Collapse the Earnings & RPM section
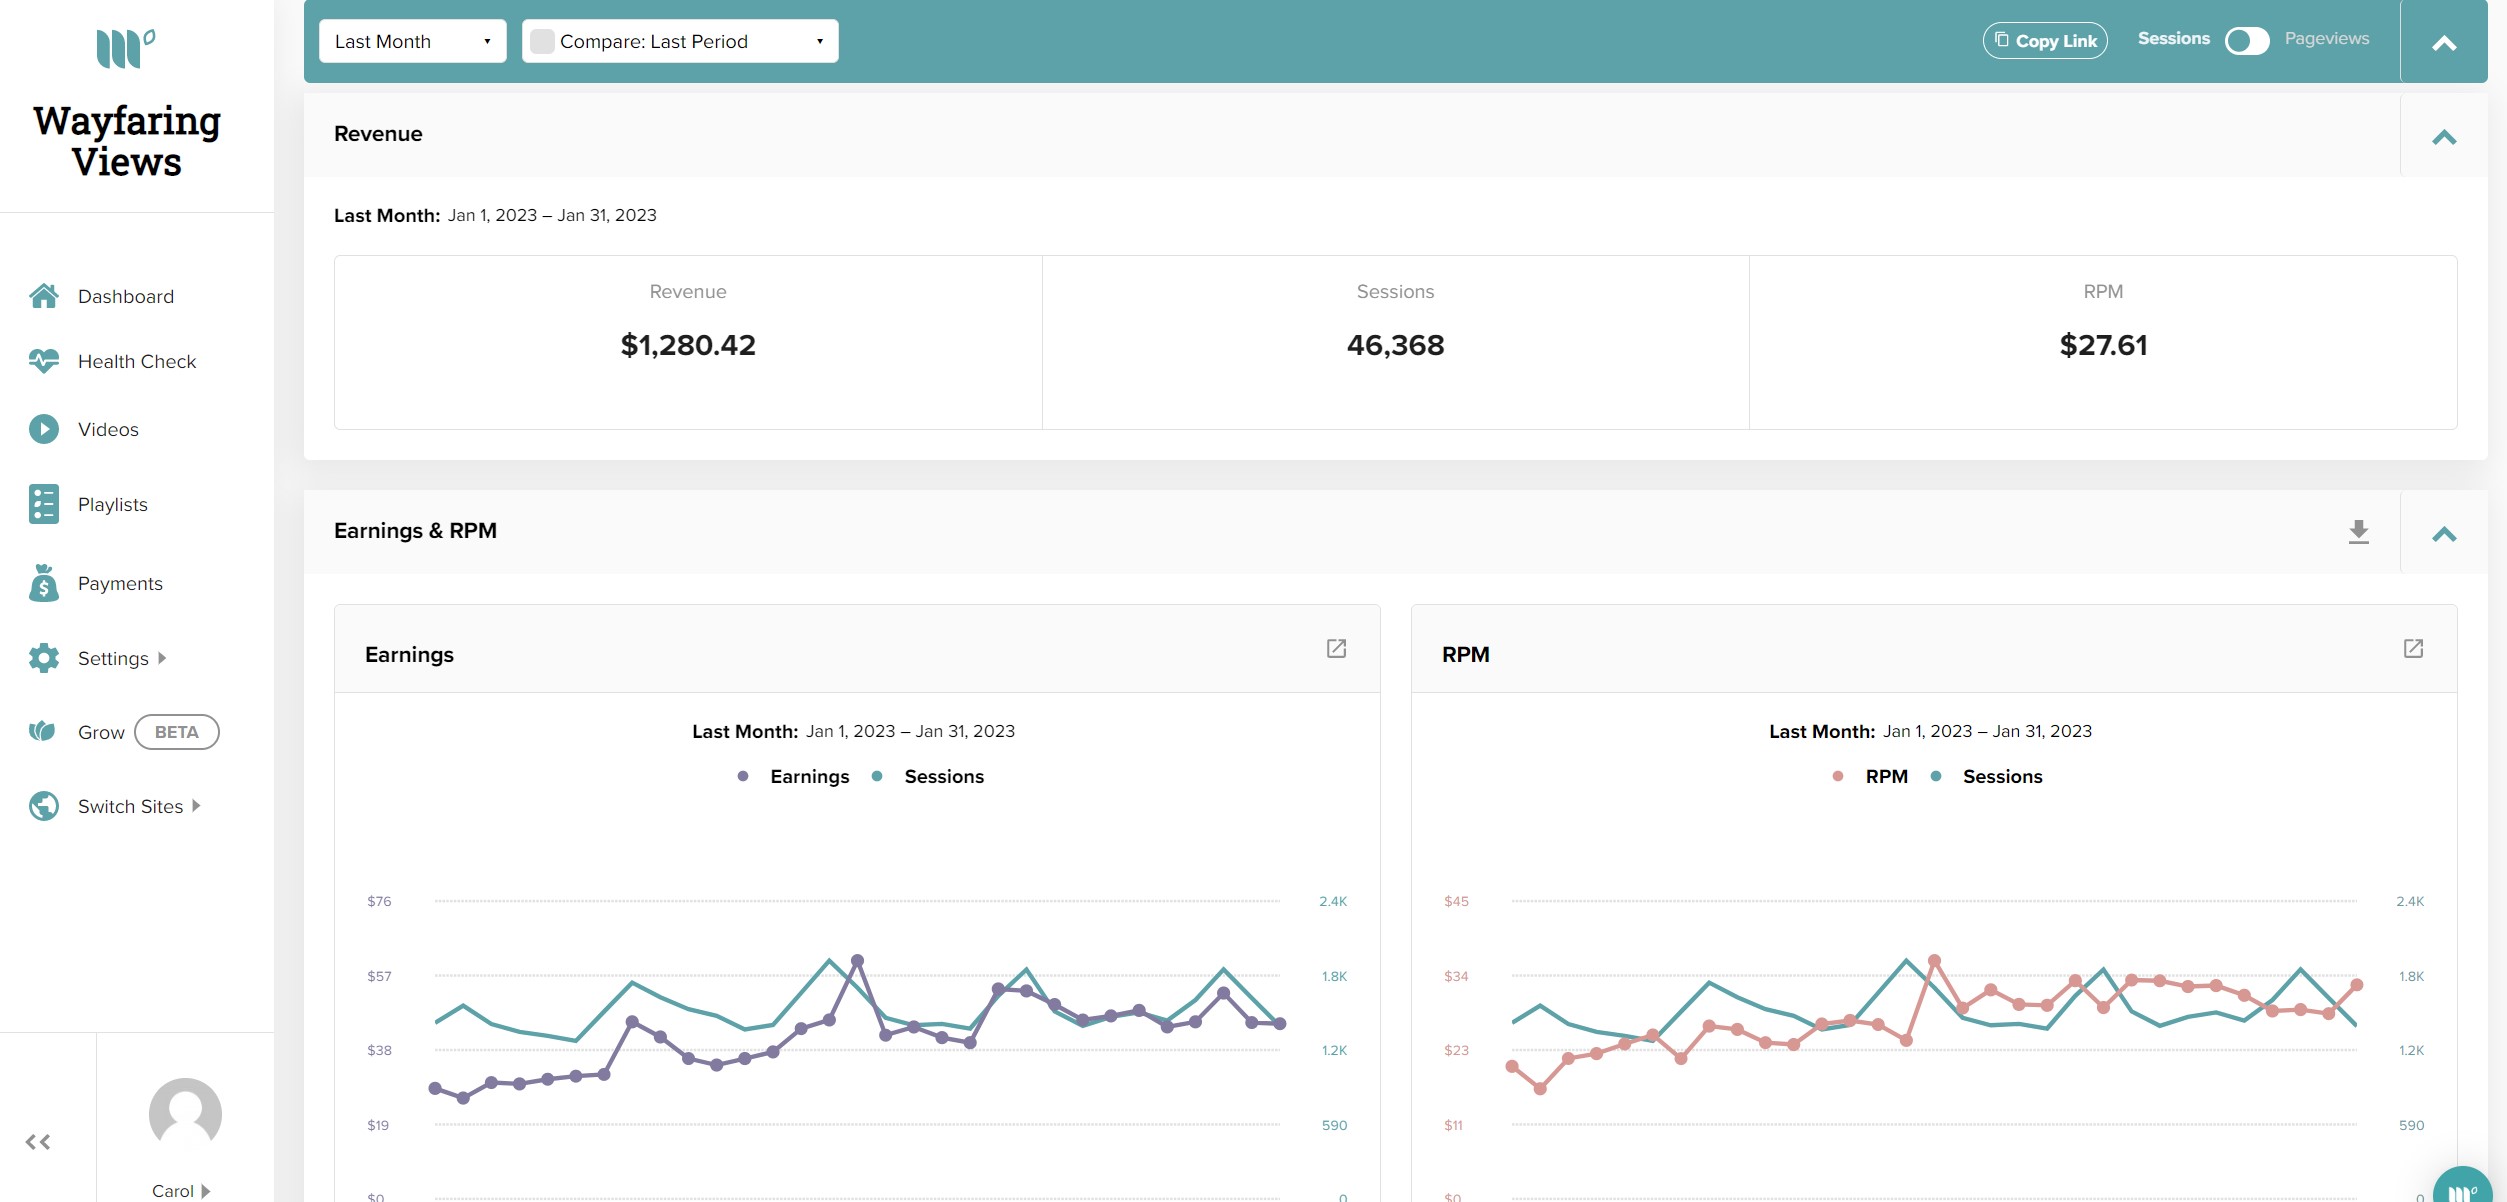Viewport: 2507px width, 1202px height. pyautogui.click(x=2444, y=534)
